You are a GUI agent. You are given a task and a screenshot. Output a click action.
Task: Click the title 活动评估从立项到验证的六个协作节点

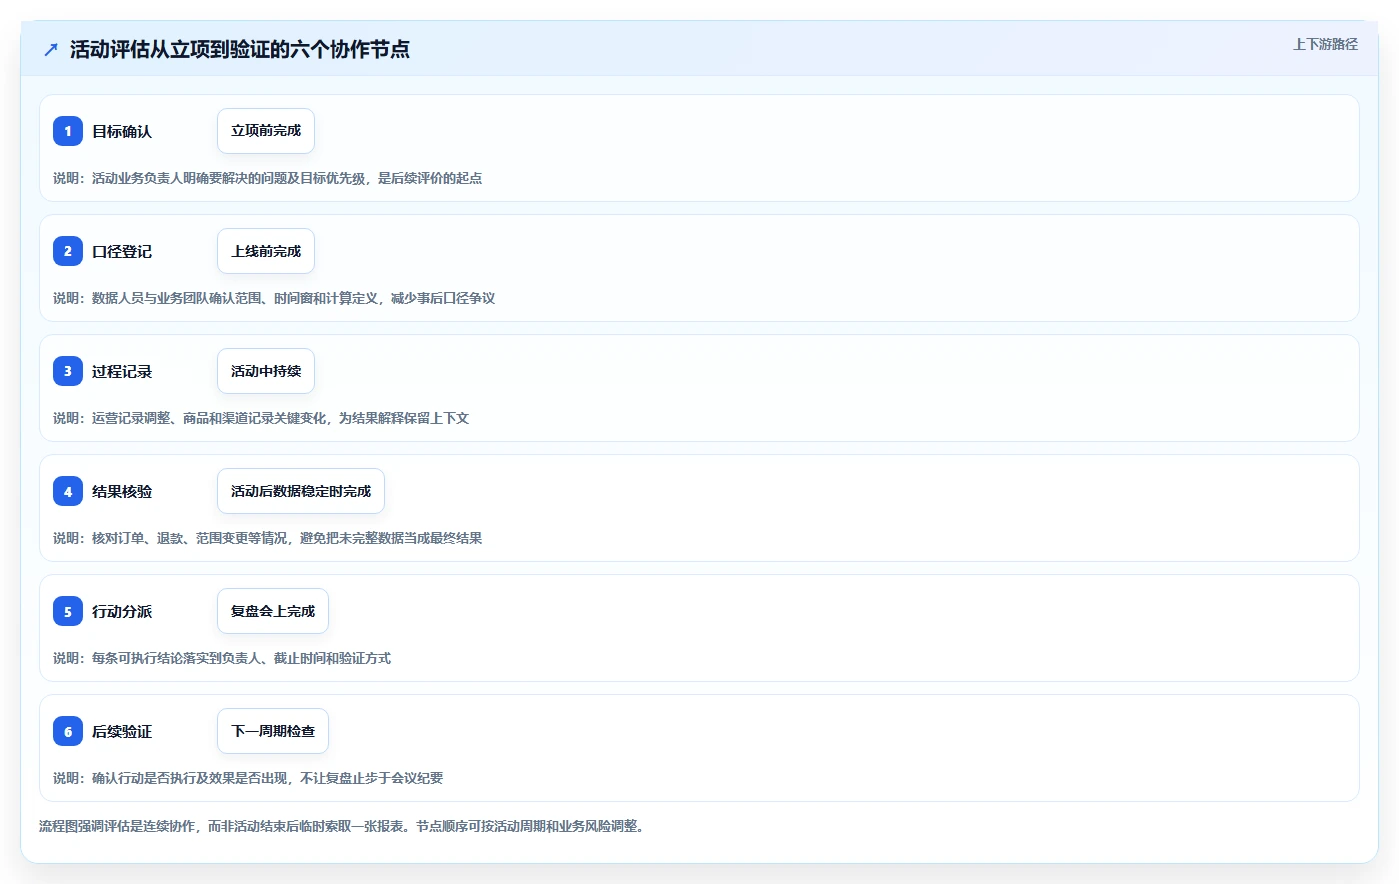point(240,49)
